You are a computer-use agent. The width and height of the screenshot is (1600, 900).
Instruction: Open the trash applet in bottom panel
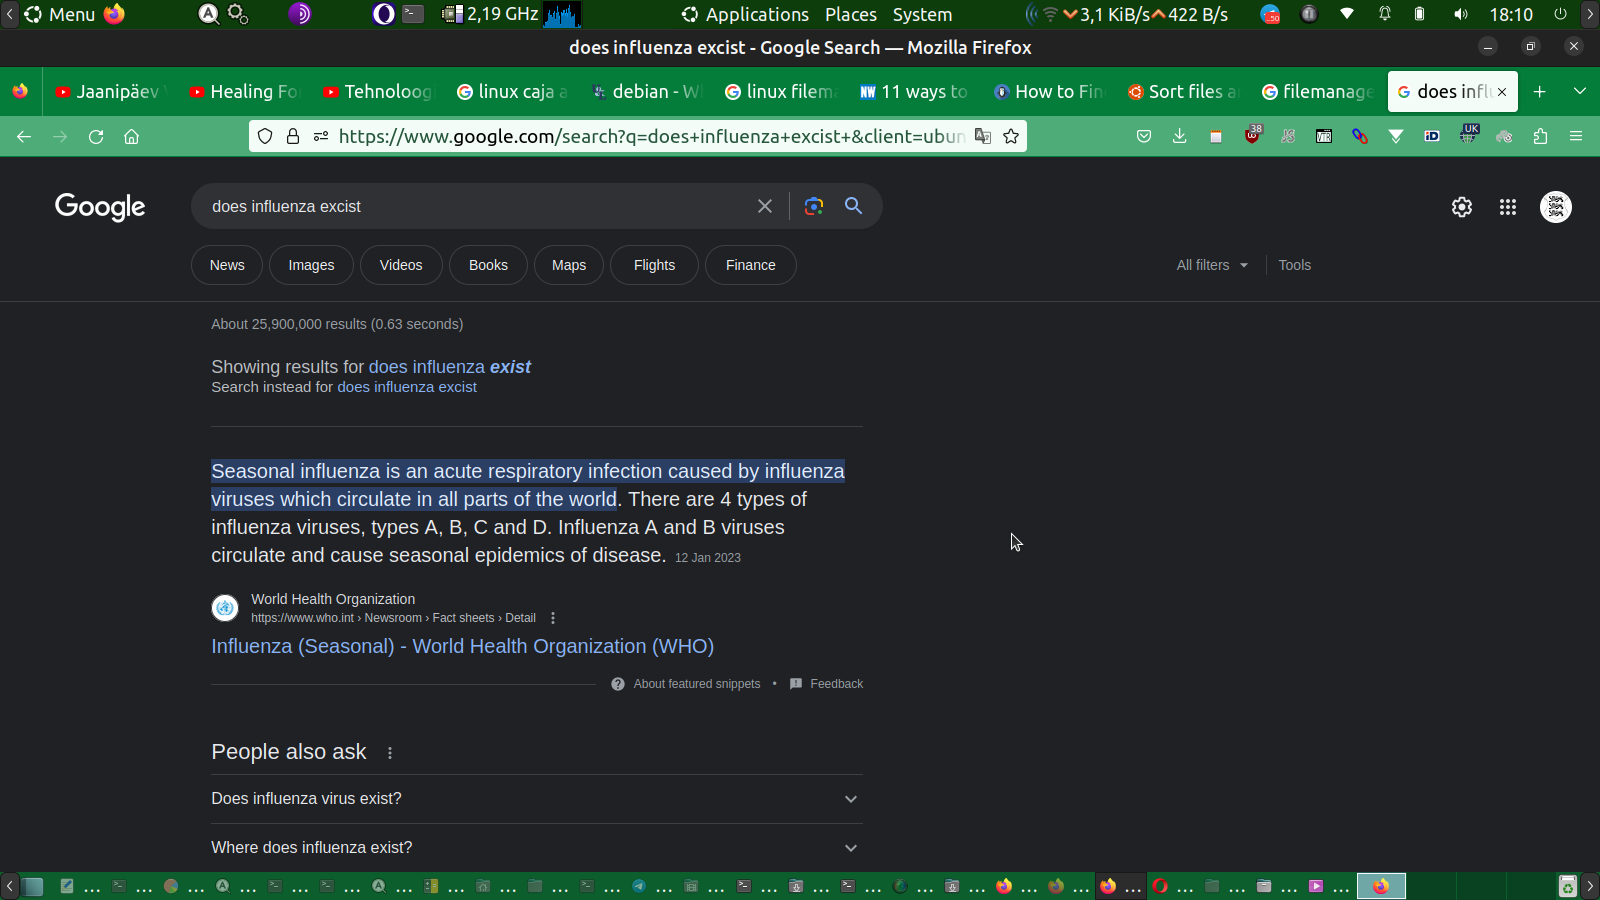1568,886
